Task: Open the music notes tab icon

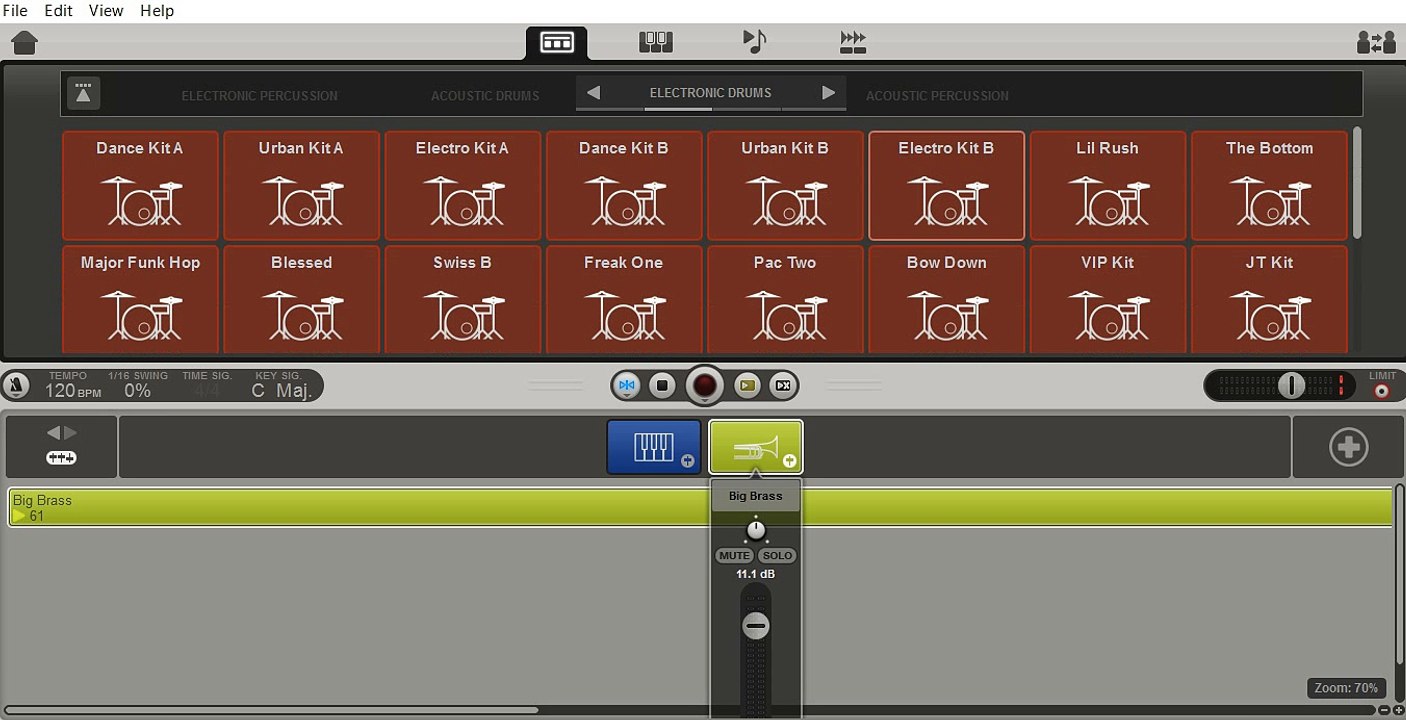Action: tap(754, 42)
